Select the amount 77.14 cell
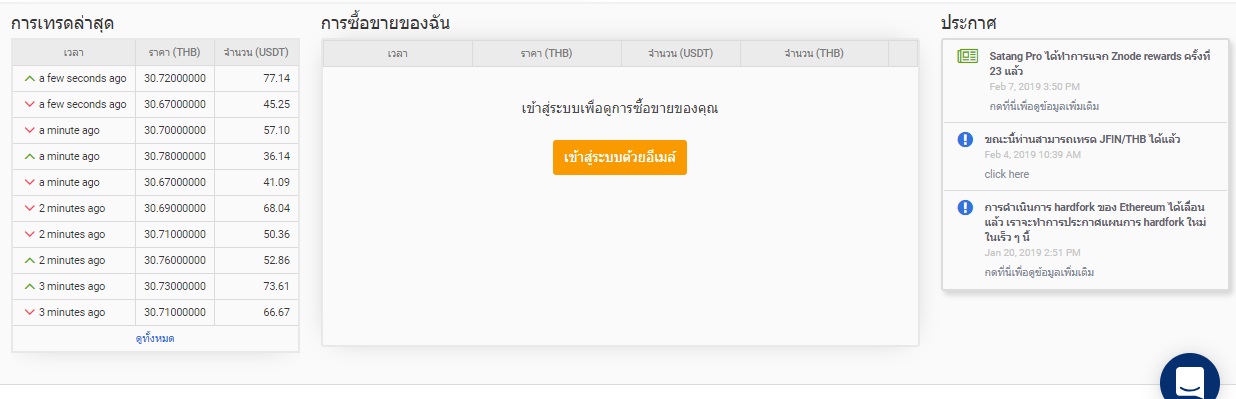Screen dimensions: 1236x399 click(257, 78)
